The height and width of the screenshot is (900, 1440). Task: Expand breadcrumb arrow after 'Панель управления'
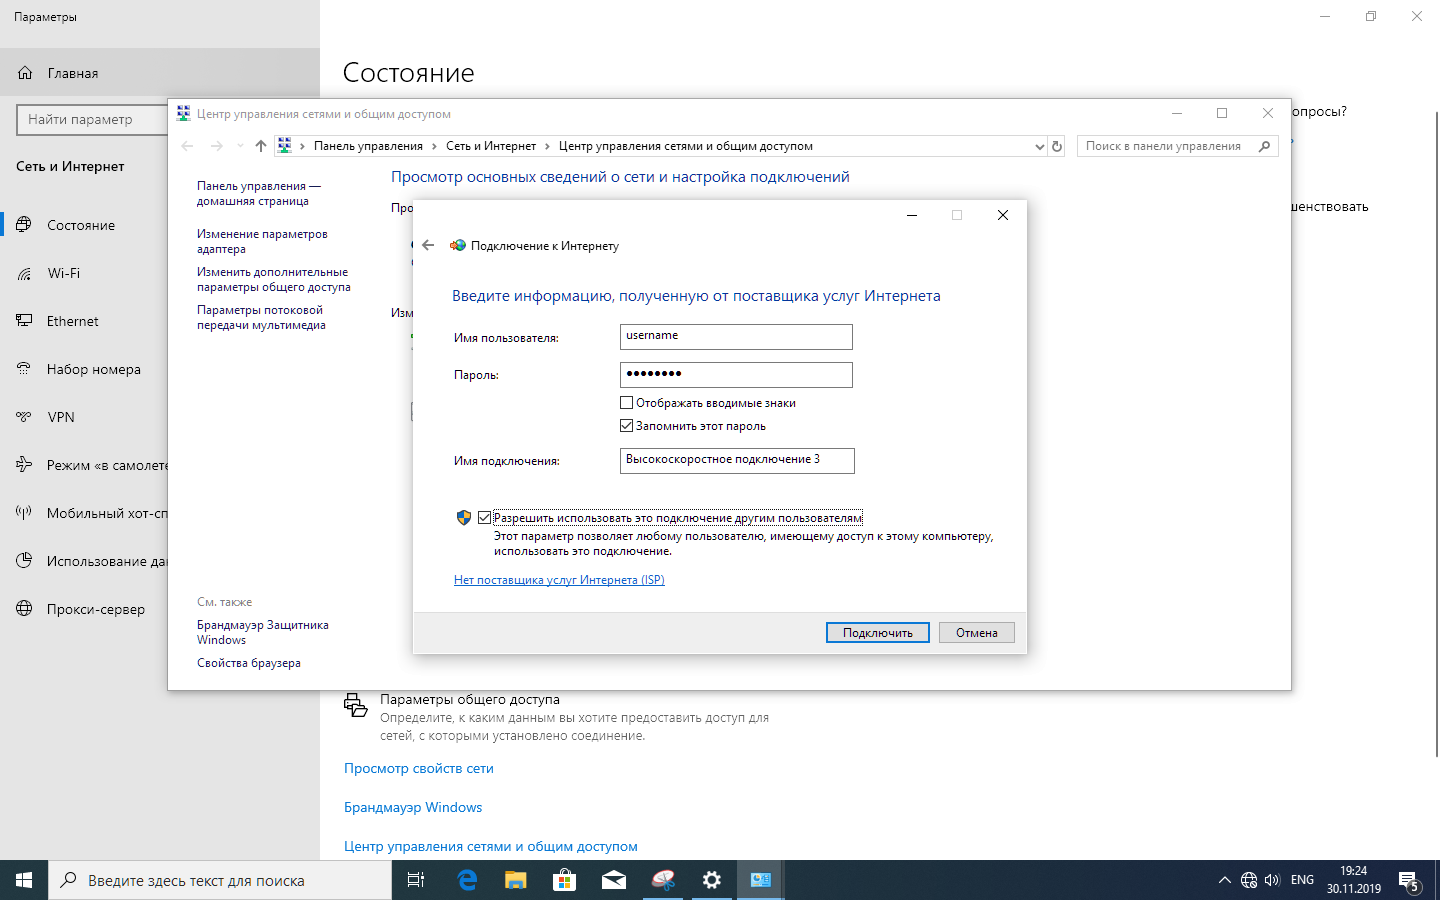coord(434,146)
